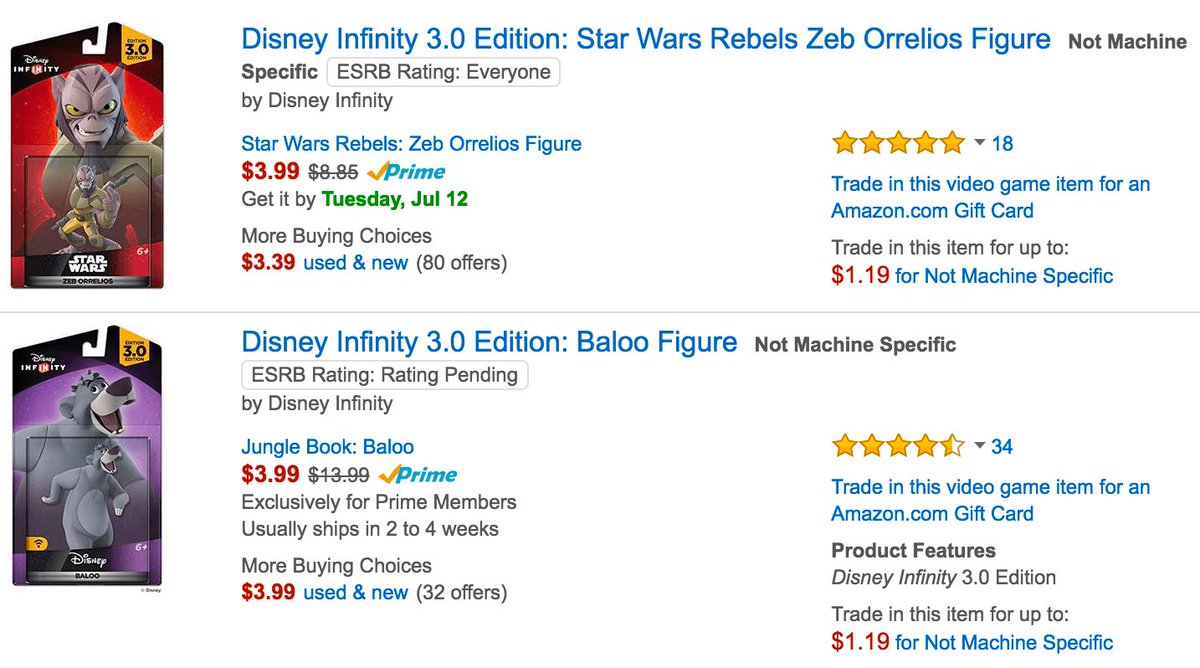Open Star Wars Rebels Zeb Orrelios Figure title
1200x668 pixels.
(645, 40)
